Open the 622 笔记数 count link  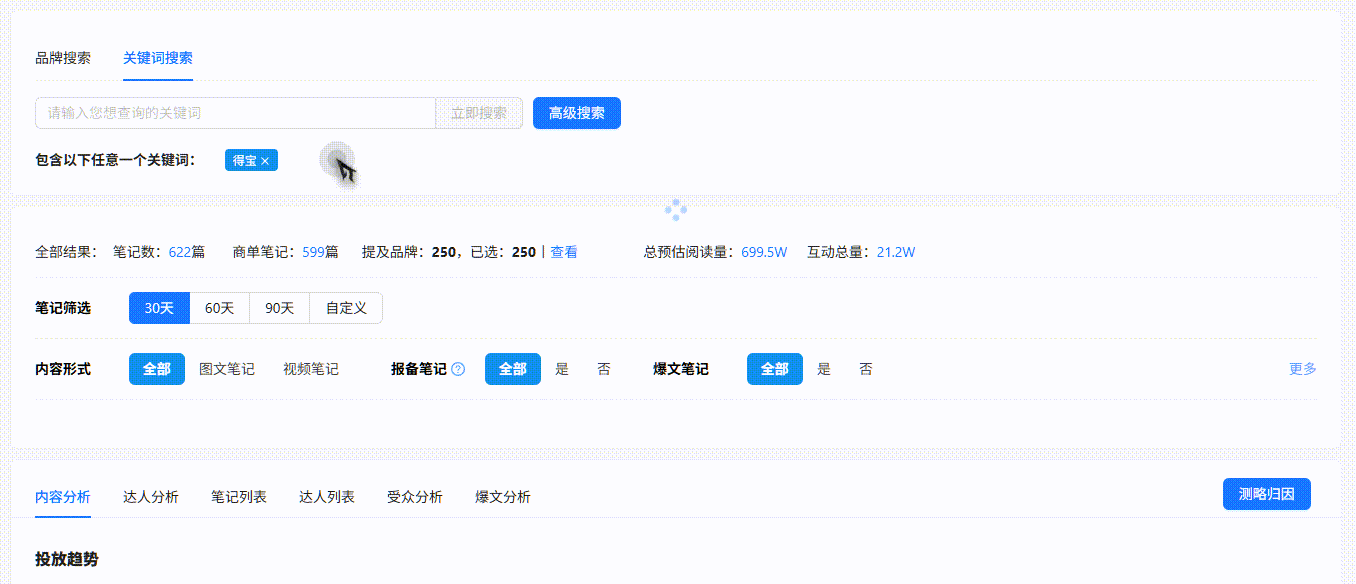[x=180, y=252]
